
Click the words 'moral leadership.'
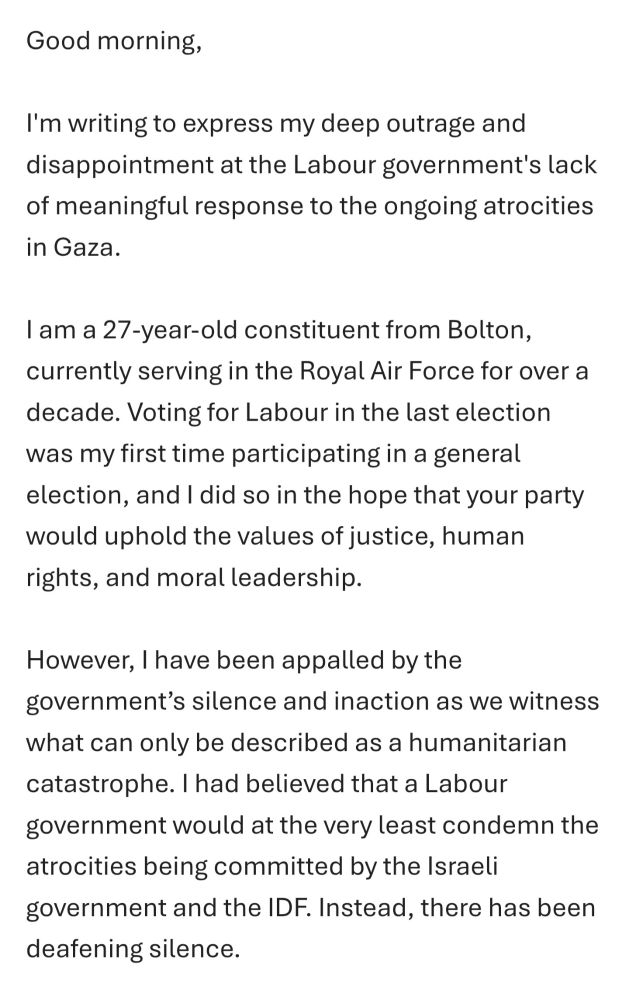point(259,577)
